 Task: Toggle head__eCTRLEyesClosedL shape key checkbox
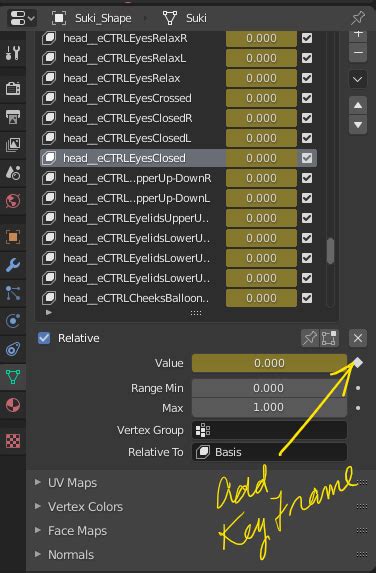point(307,138)
